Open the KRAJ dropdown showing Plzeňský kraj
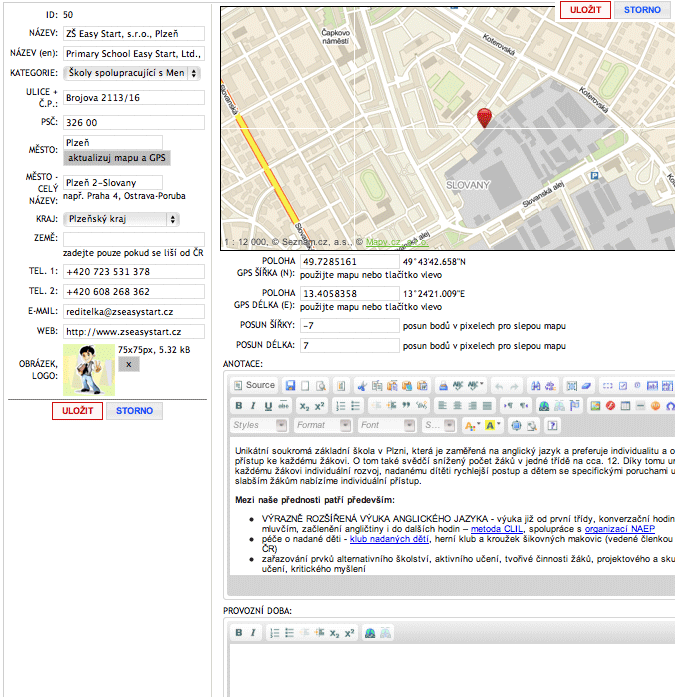This screenshot has height=697, width=675. (121, 218)
